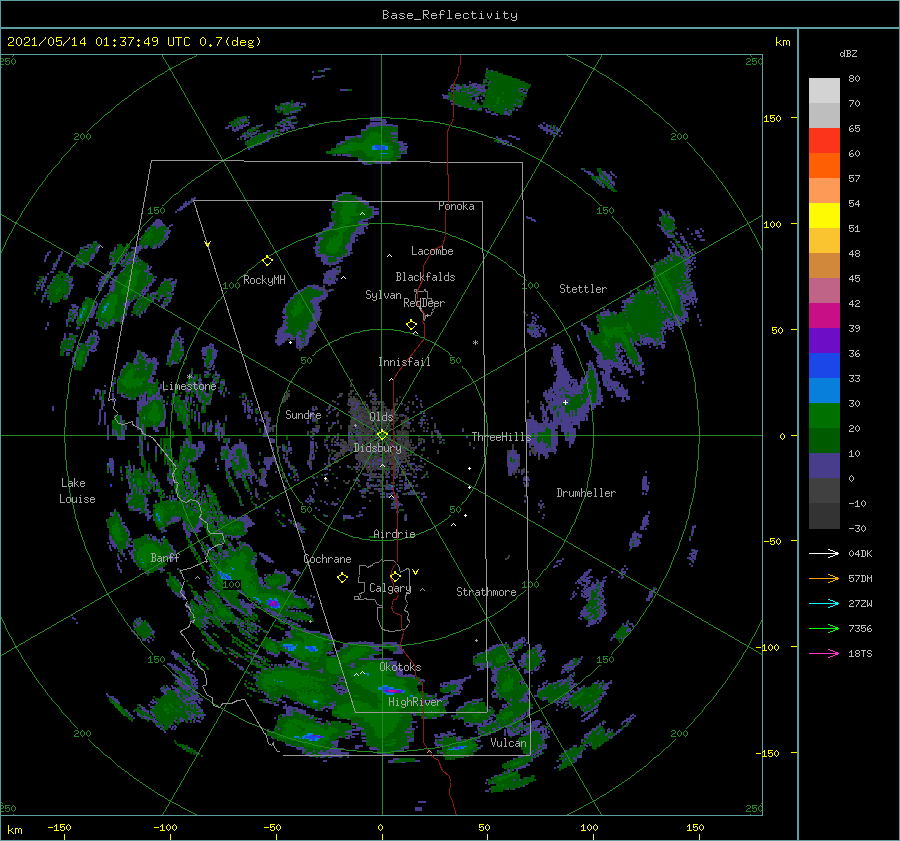Click the green 7356 arrow in legend
Image resolution: width=900 pixels, height=841 pixels.
pyautogui.click(x=824, y=629)
